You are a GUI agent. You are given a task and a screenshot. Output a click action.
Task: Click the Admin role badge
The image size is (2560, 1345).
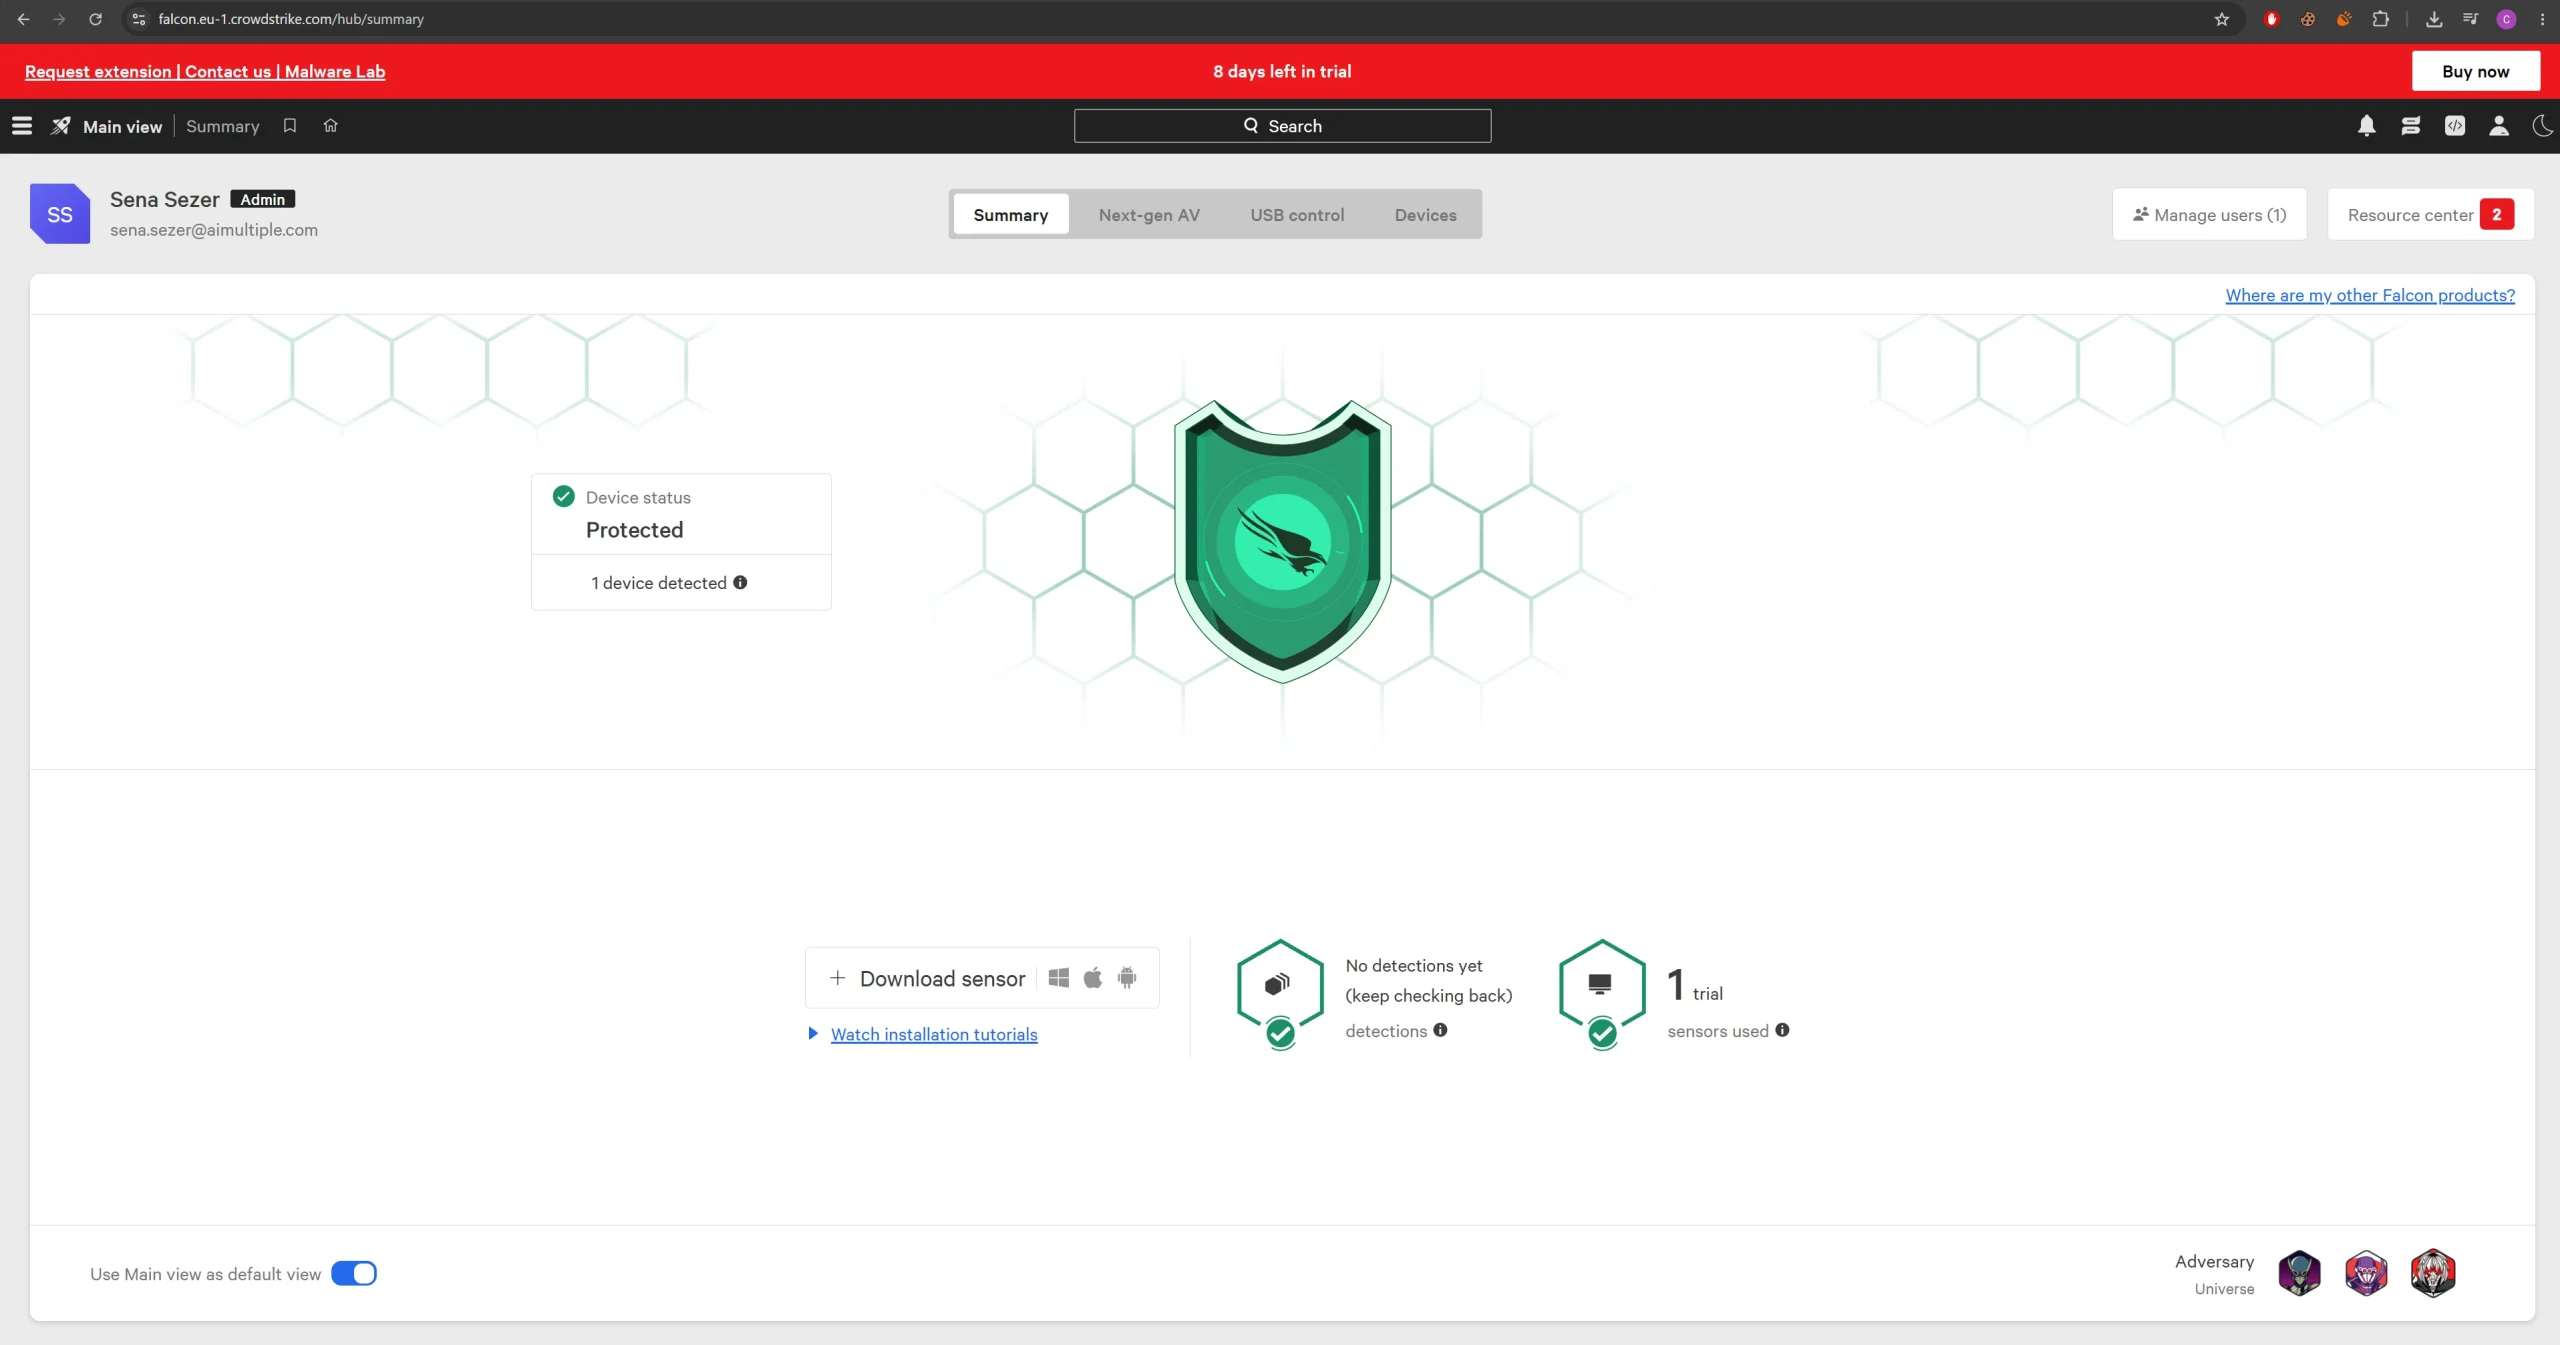[x=263, y=199]
